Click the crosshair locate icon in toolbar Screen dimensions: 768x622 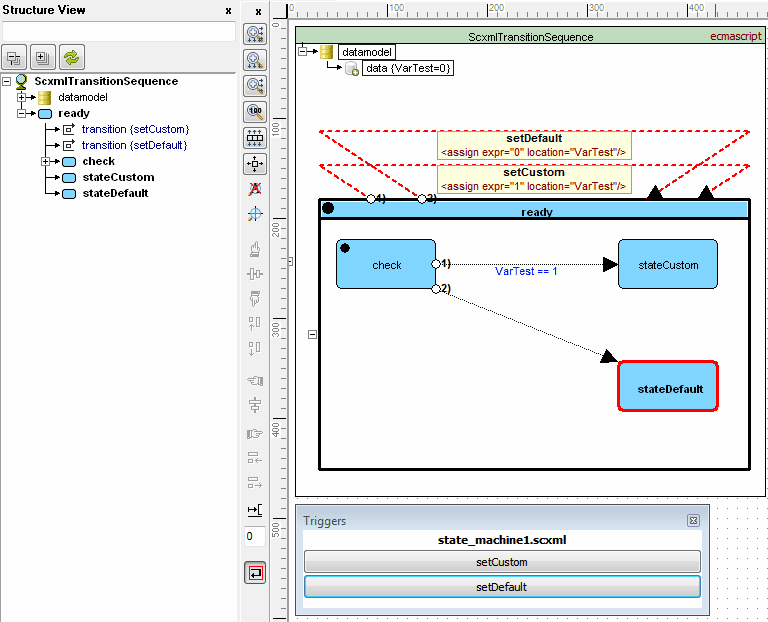tap(255, 215)
